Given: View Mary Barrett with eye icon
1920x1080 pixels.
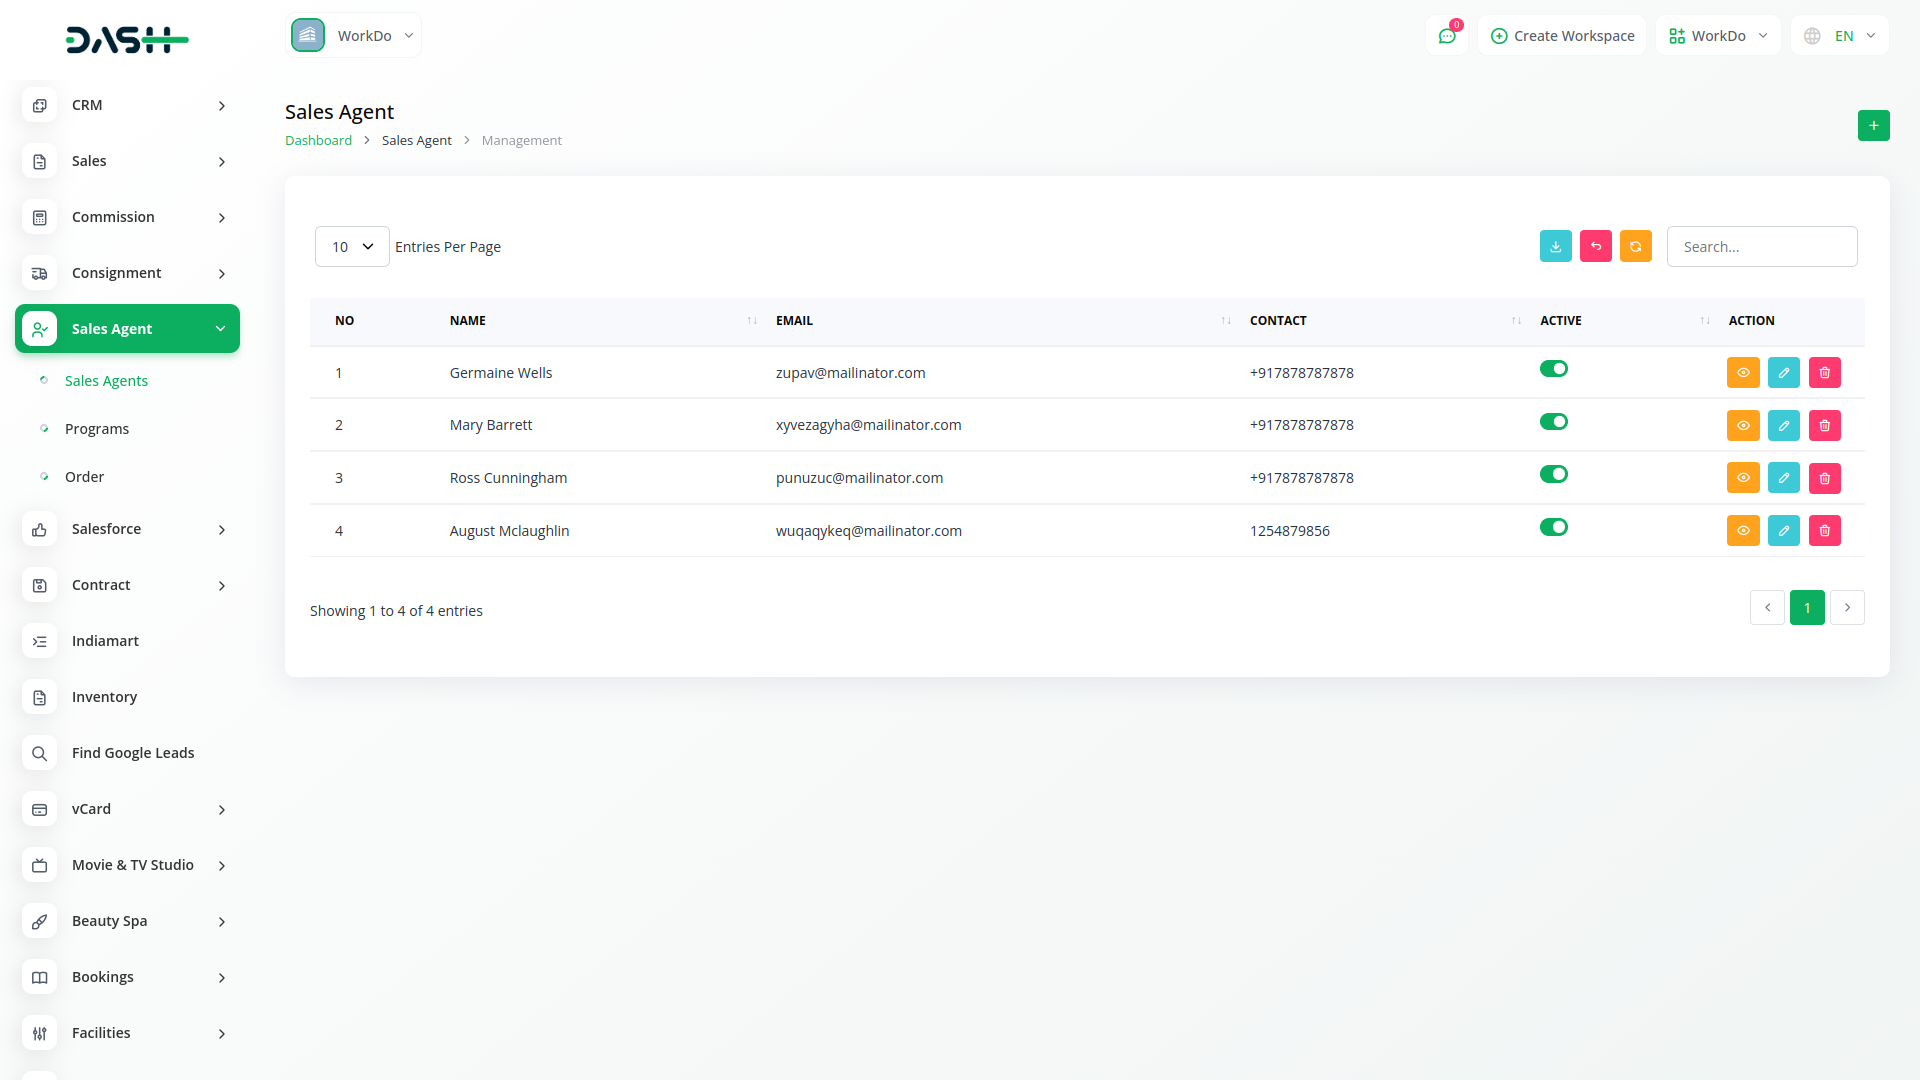Looking at the screenshot, I should pos(1743,425).
